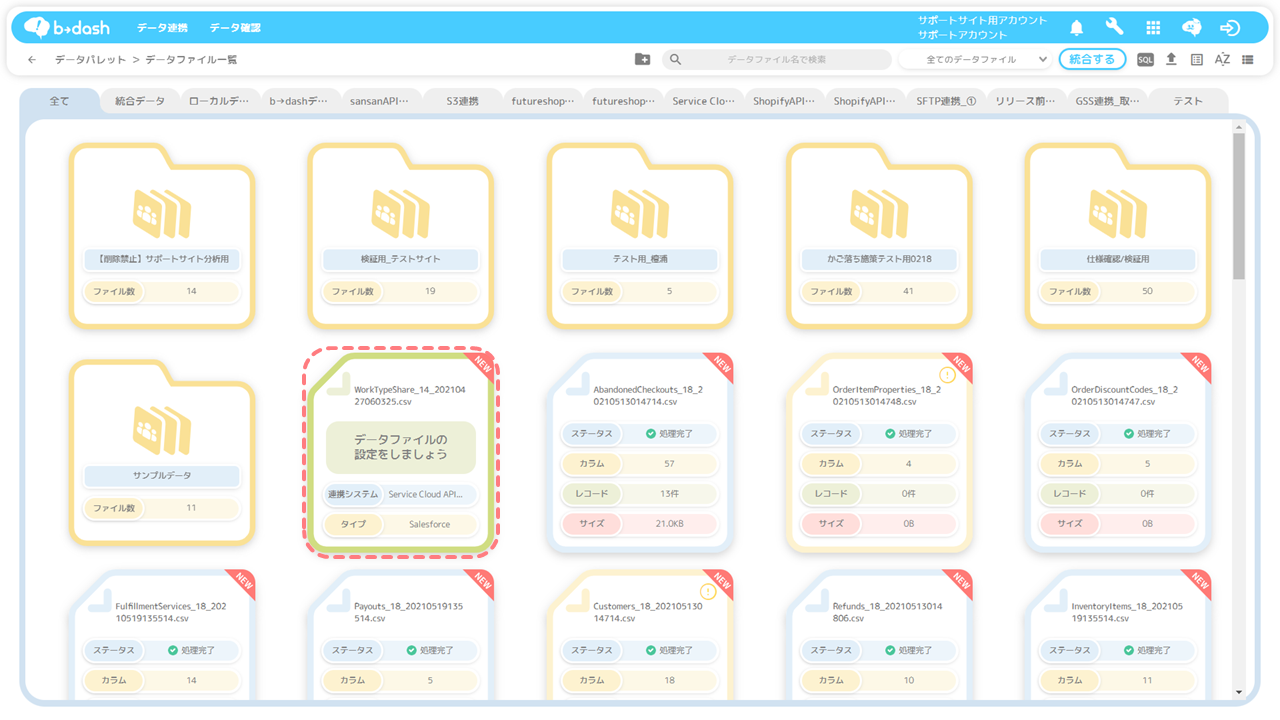Screen dimensions: 1280x720
Task: Click the Service Cloud API… 連携システム value
Action: 427,495
